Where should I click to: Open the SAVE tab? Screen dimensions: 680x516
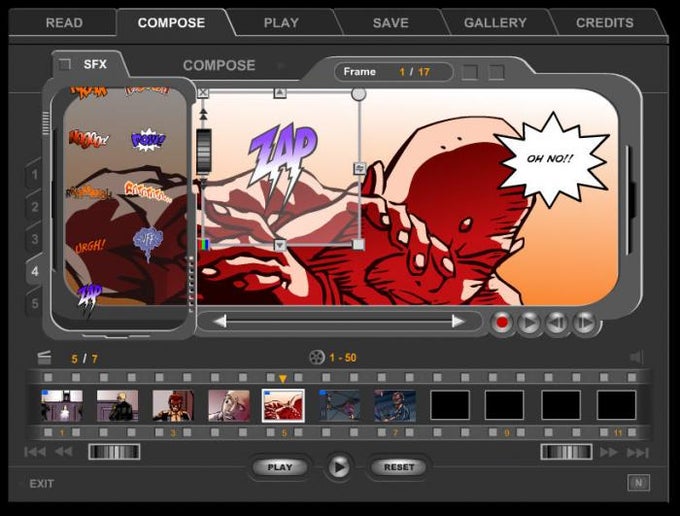pos(390,23)
